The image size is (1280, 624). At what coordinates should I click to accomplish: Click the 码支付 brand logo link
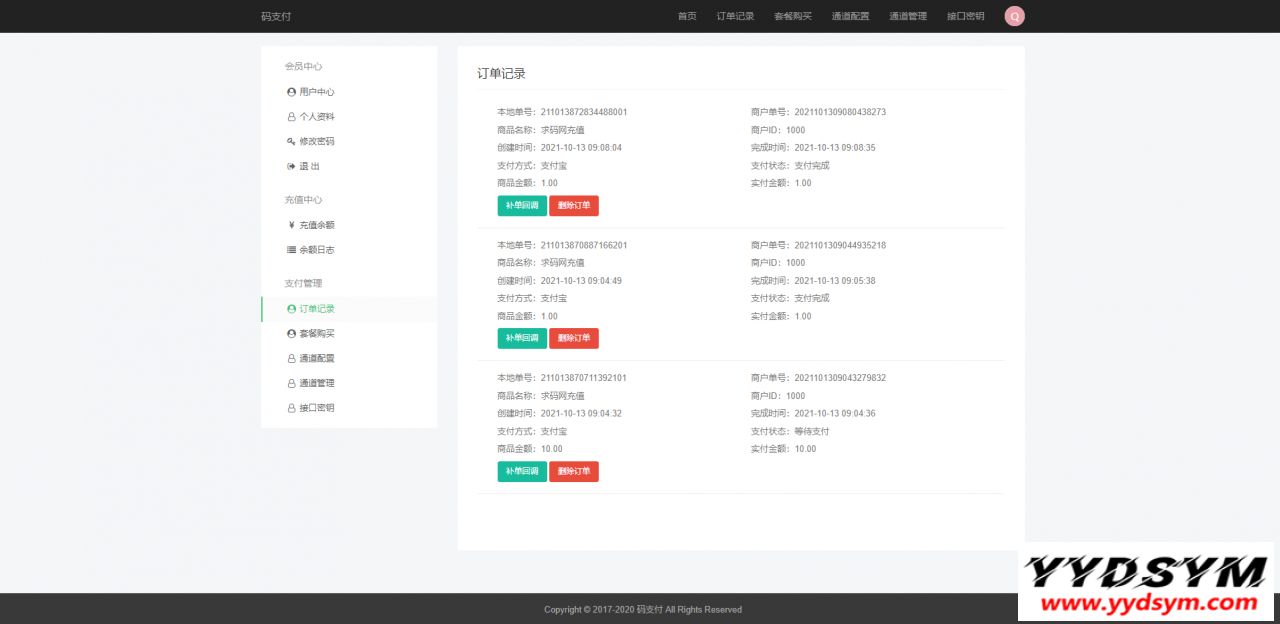[276, 17]
